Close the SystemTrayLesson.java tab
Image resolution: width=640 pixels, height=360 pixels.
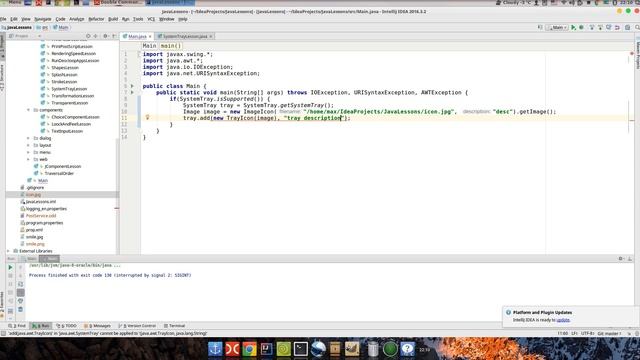(x=211, y=36)
